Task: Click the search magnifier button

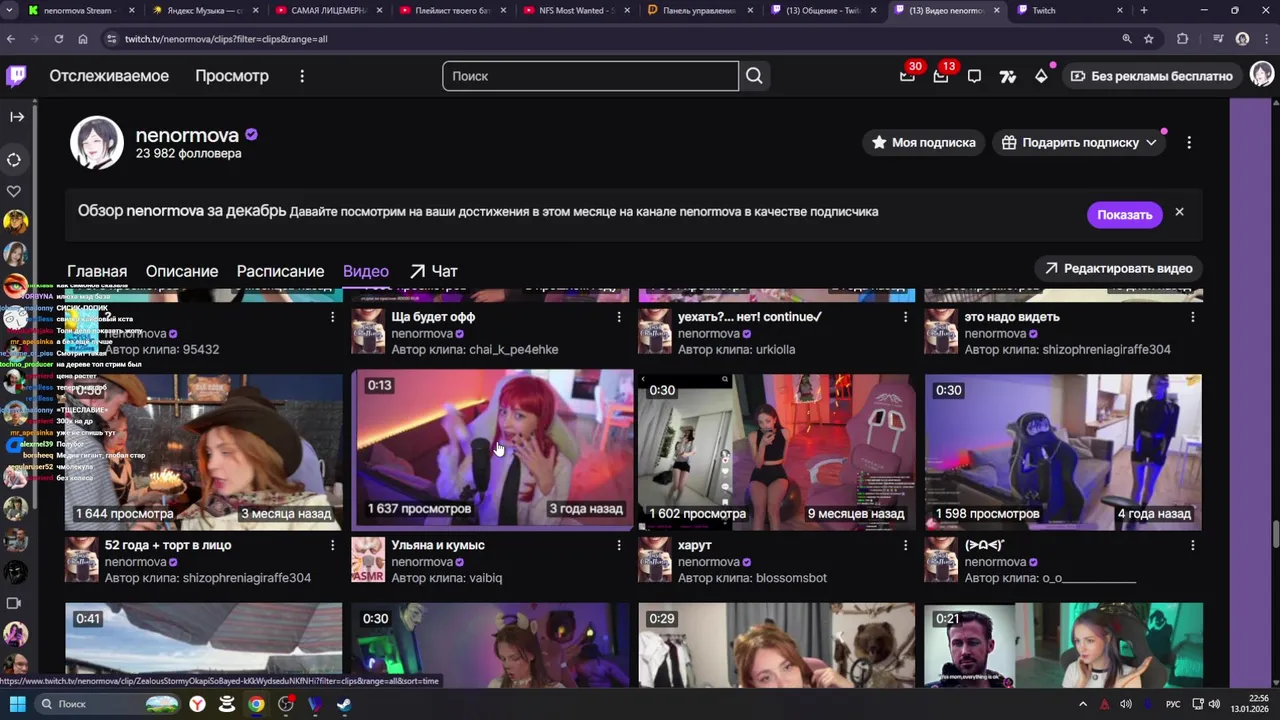Action: click(754, 76)
